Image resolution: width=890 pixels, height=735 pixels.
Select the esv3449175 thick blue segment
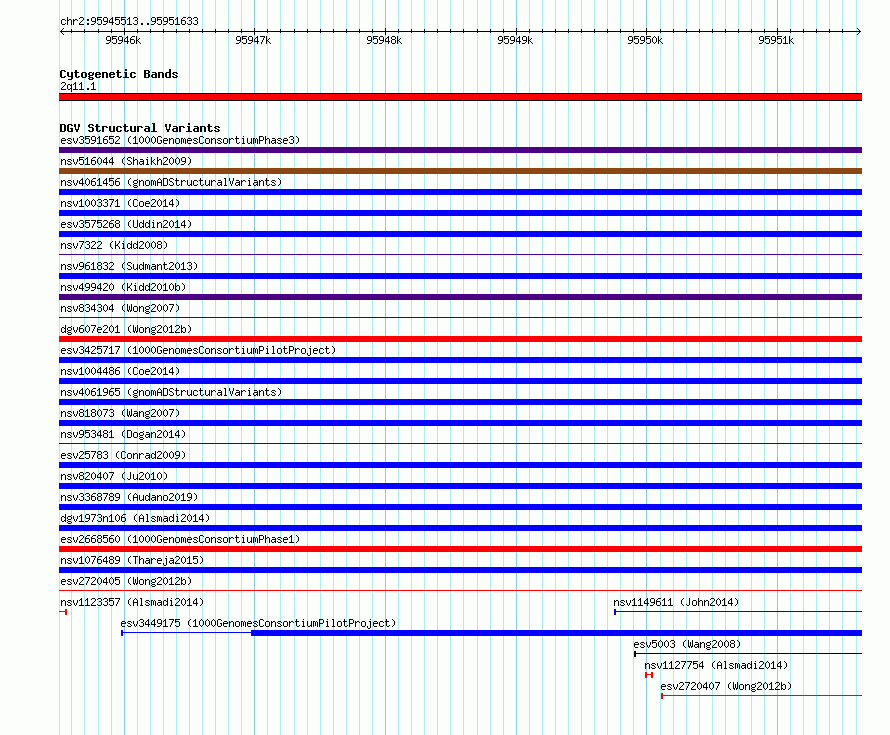(556, 633)
